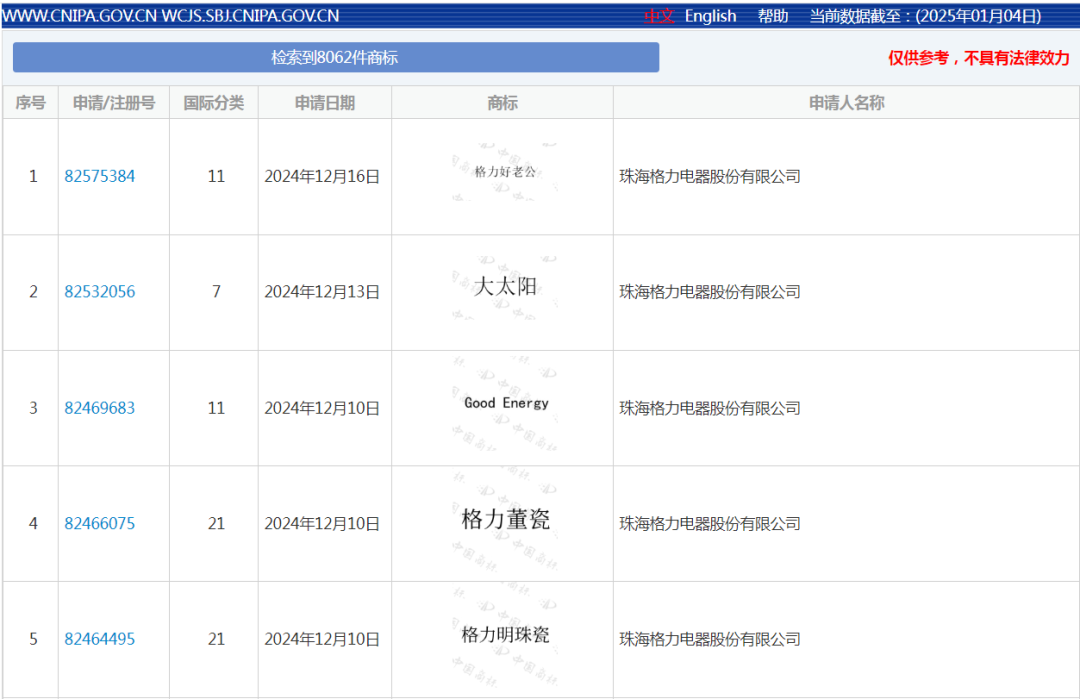Click the 检索到8062件商标 results bar
Screen dimensions: 1080x699
point(335,57)
